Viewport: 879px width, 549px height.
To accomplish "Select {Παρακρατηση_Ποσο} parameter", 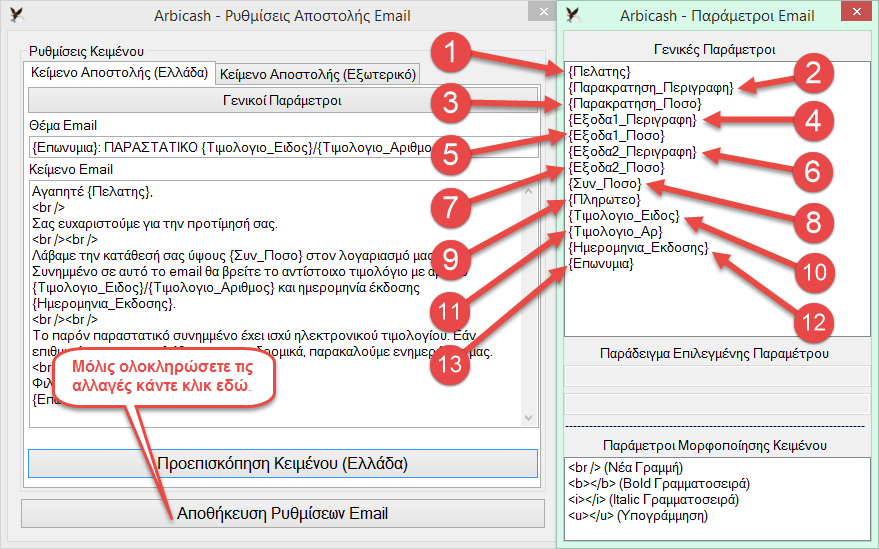I will [635, 104].
